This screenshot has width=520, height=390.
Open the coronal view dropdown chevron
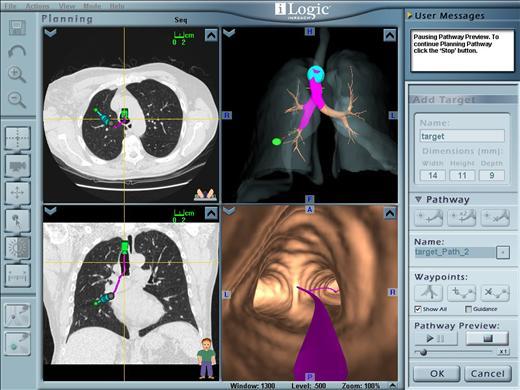51,211
